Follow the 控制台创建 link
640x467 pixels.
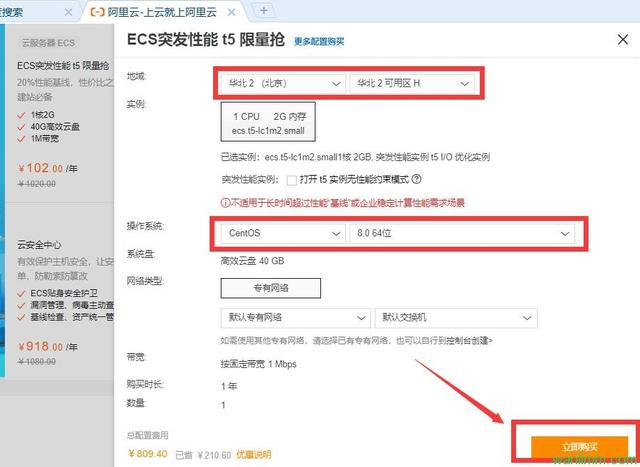tap(468, 340)
